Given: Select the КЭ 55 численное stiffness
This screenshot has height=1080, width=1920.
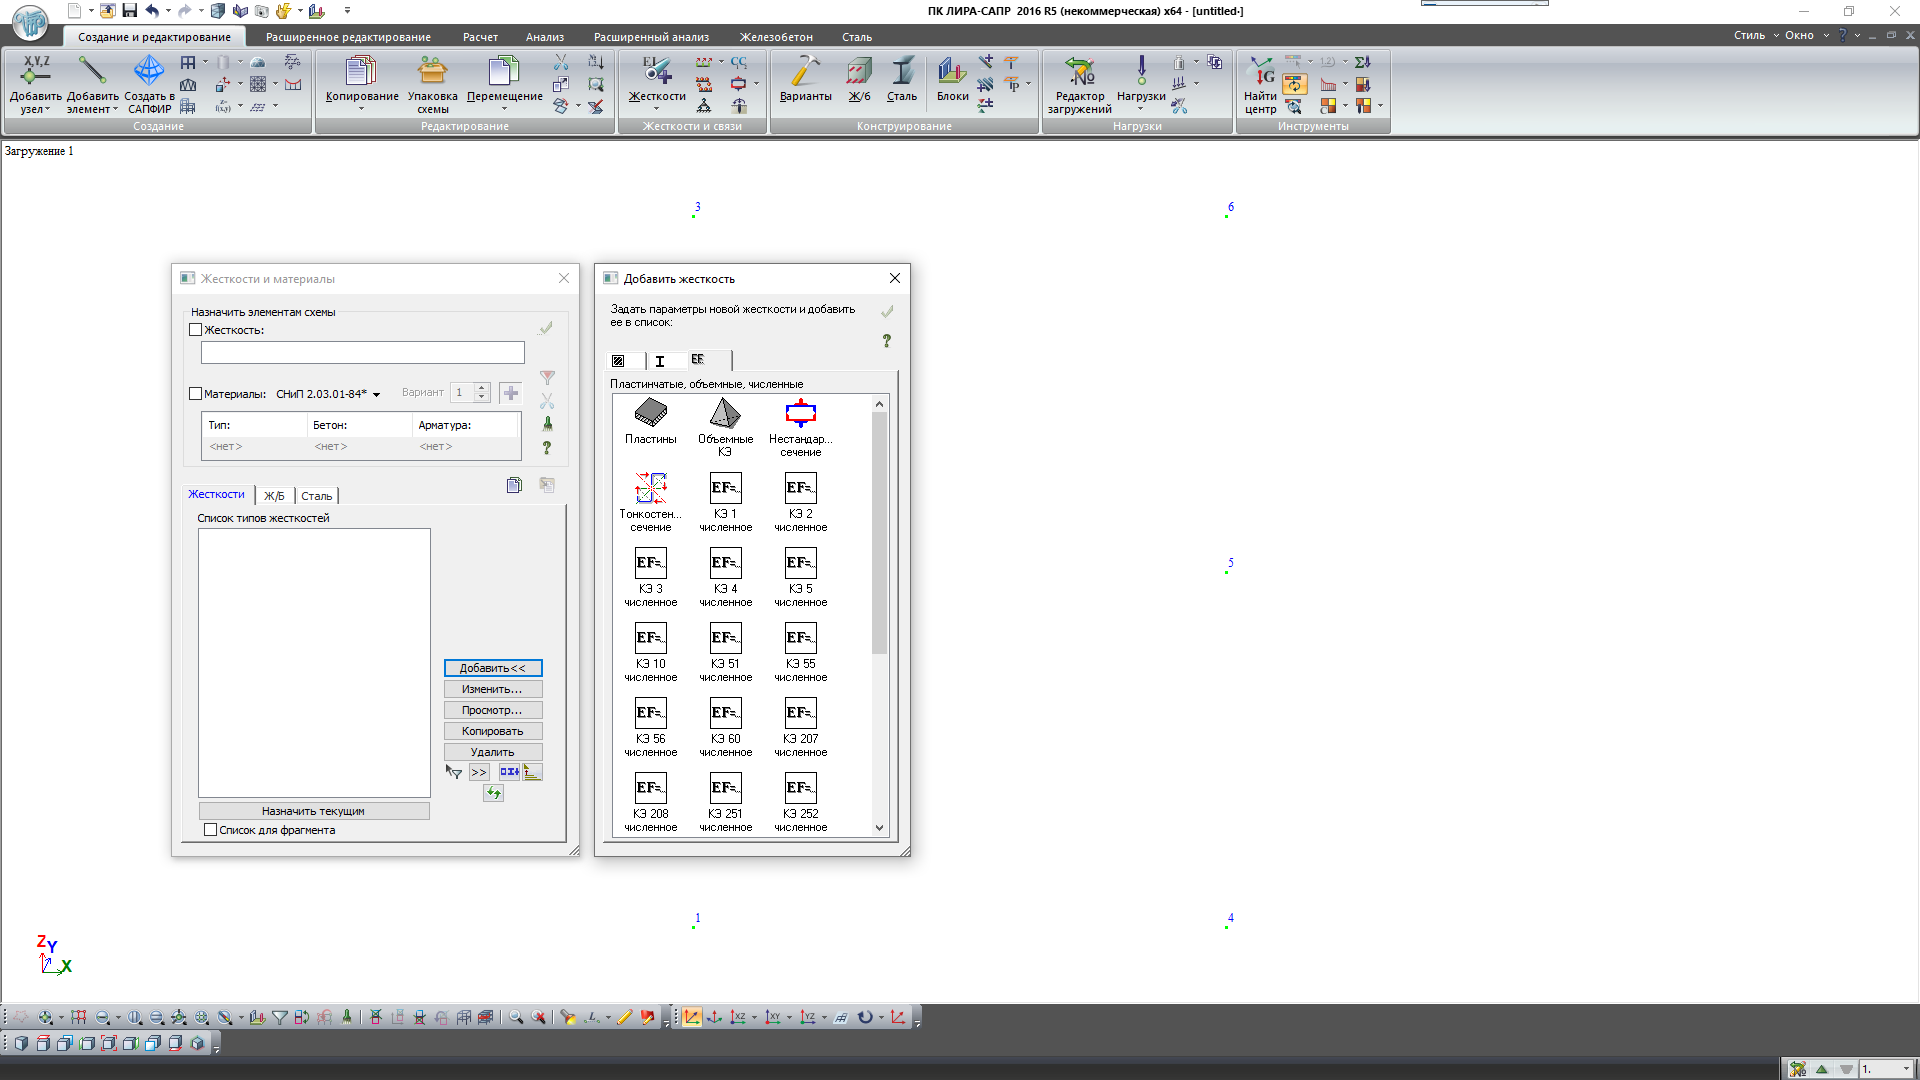Looking at the screenshot, I should click(x=800, y=652).
